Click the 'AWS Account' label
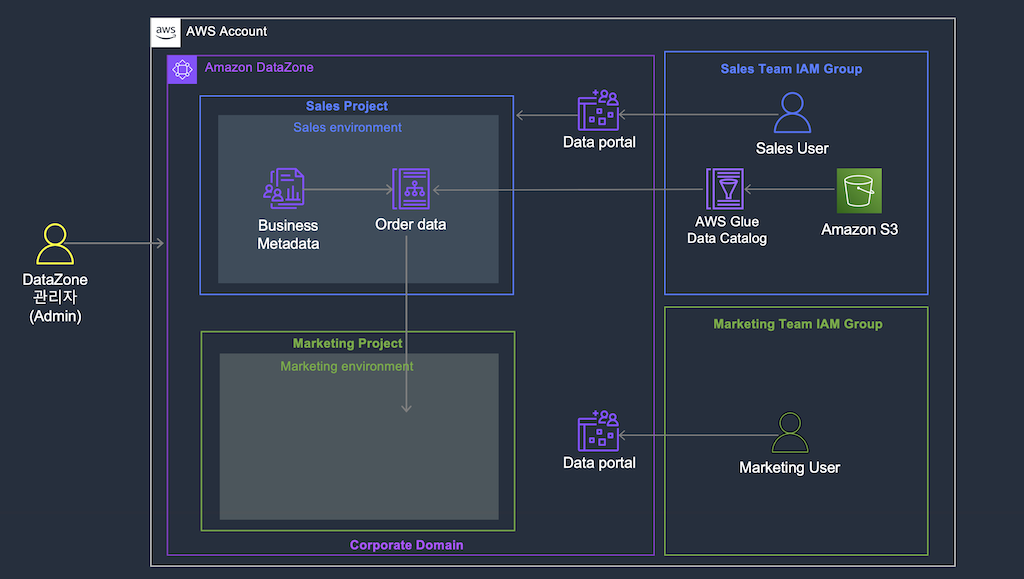Screen dimensions: 1024x579 (226, 31)
